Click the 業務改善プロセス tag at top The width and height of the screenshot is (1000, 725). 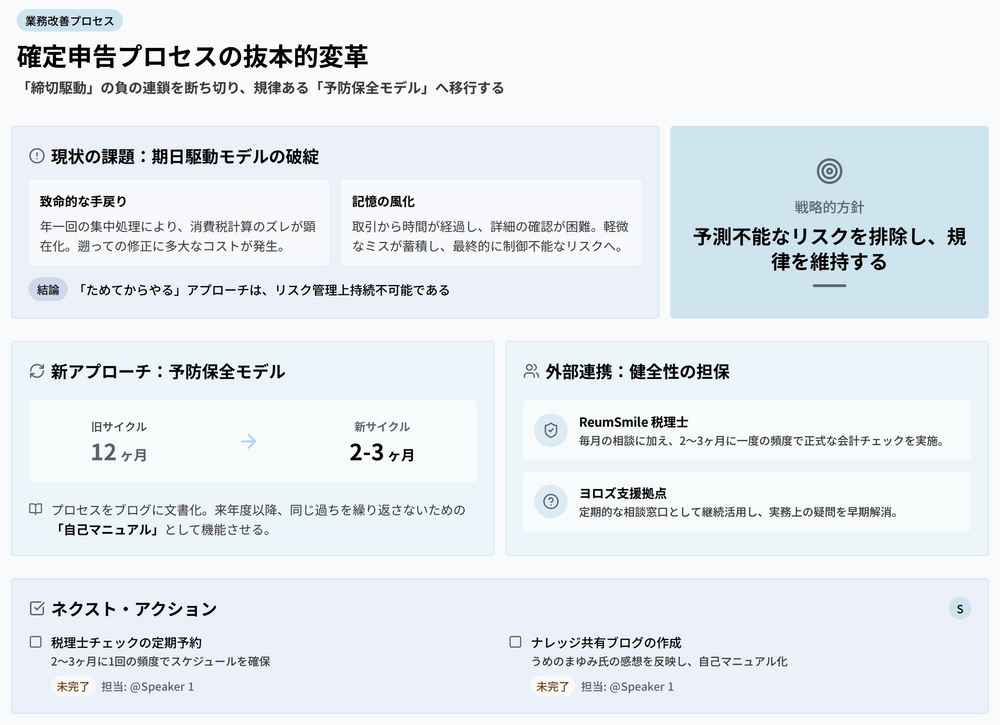(x=69, y=20)
